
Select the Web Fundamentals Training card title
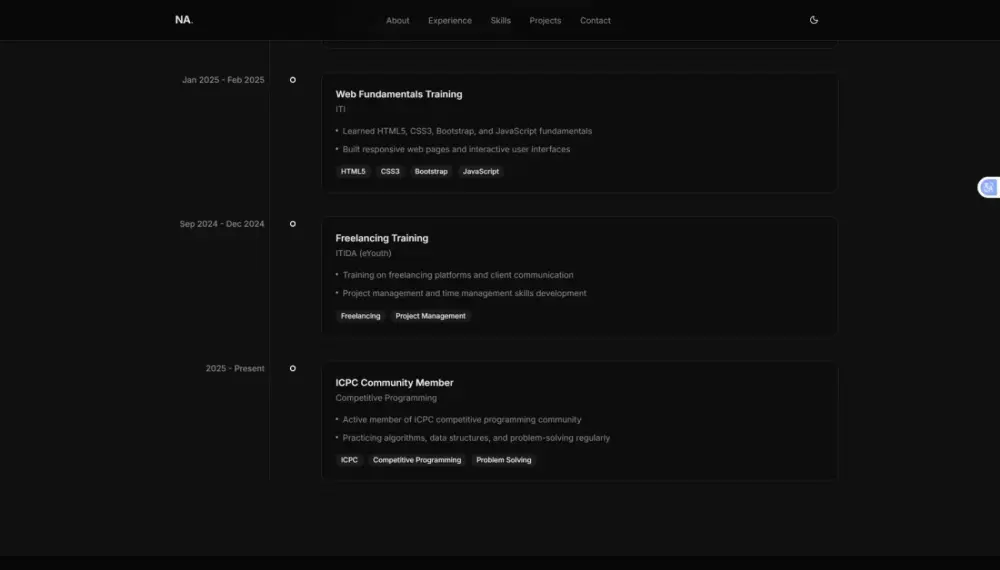(x=399, y=94)
